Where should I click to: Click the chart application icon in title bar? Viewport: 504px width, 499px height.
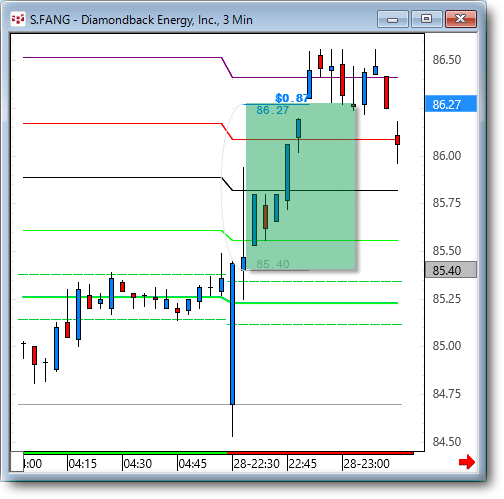[x=18, y=20]
